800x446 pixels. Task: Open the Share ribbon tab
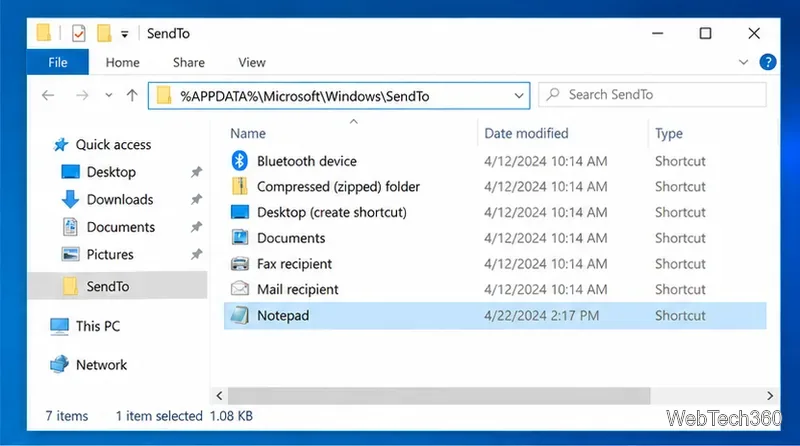[x=189, y=62]
